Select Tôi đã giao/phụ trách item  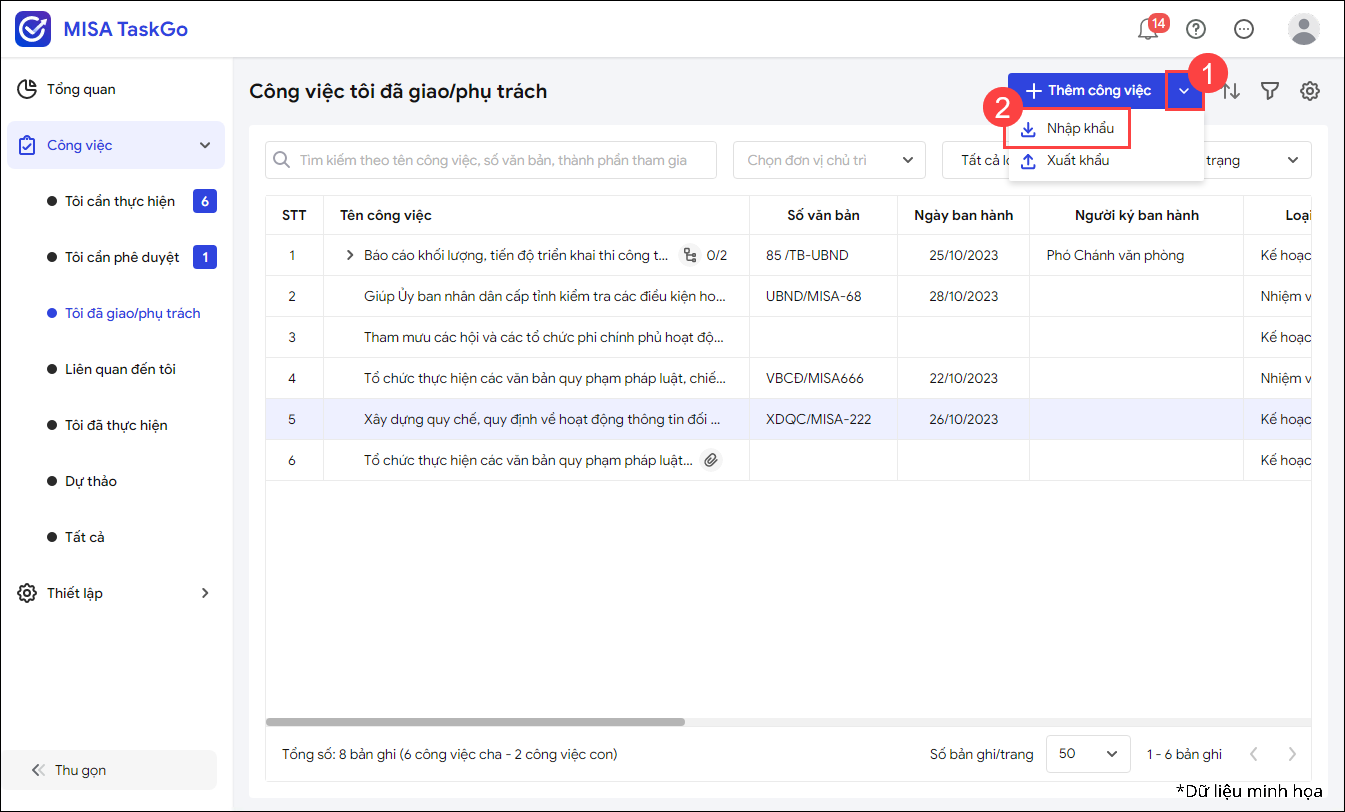tap(131, 313)
